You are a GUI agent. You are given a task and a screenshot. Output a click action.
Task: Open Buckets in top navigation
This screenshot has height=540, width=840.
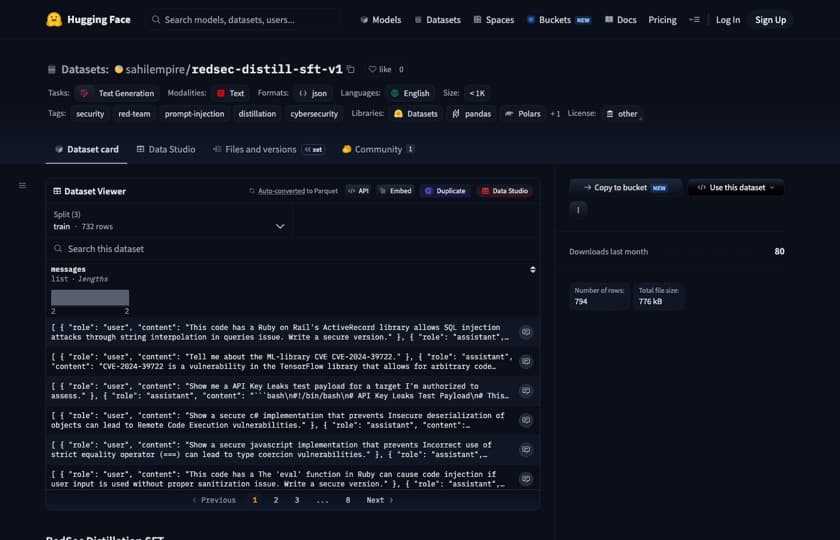559,20
